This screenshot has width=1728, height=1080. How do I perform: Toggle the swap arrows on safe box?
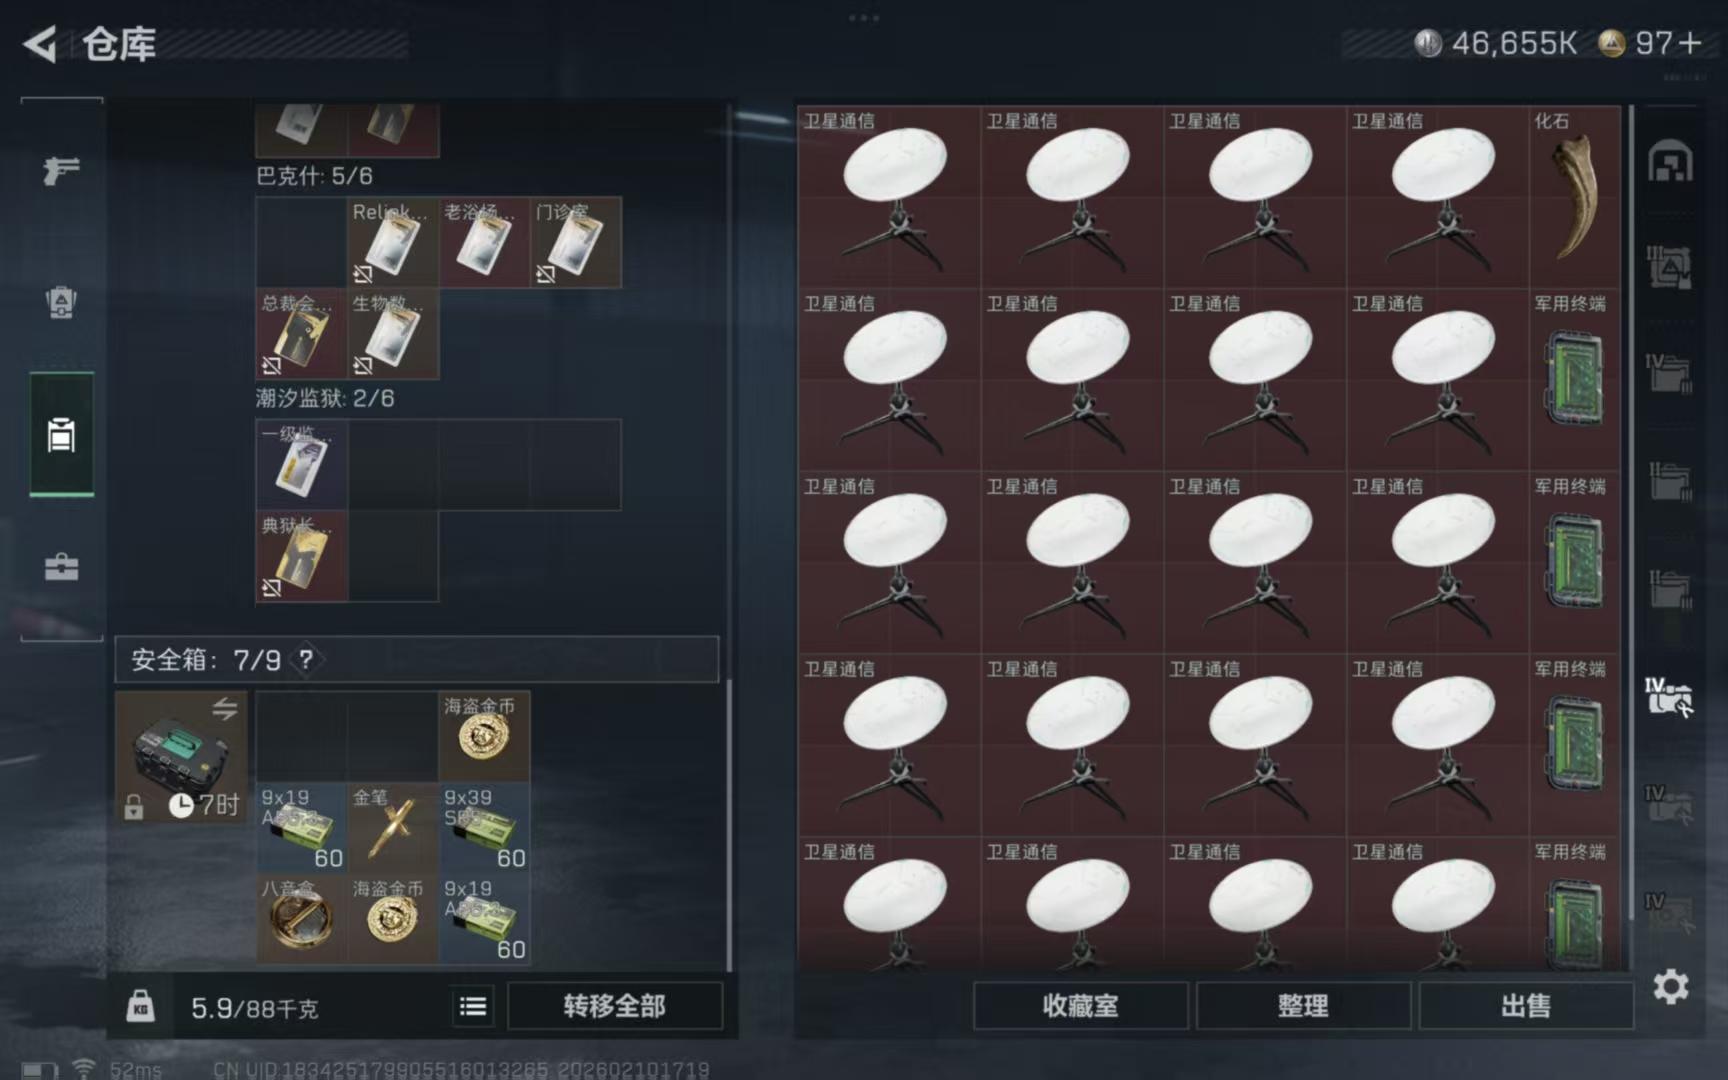click(x=225, y=709)
